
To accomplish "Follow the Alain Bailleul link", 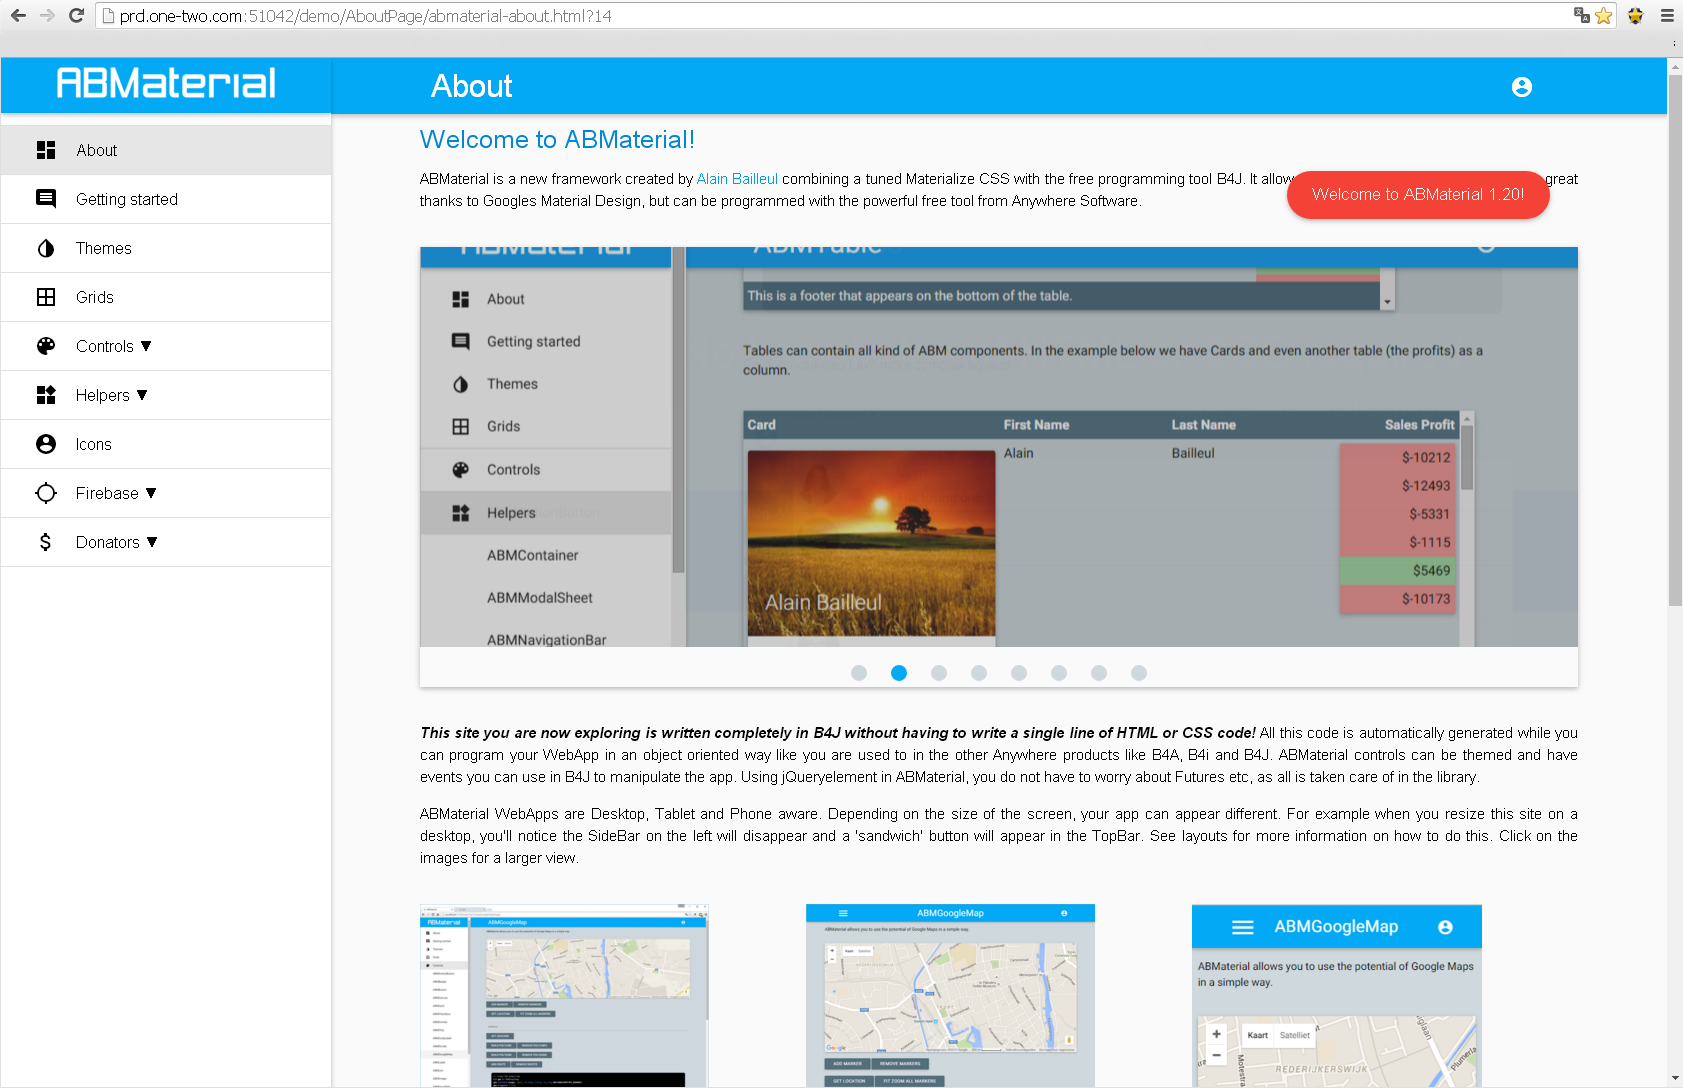I will coord(737,179).
